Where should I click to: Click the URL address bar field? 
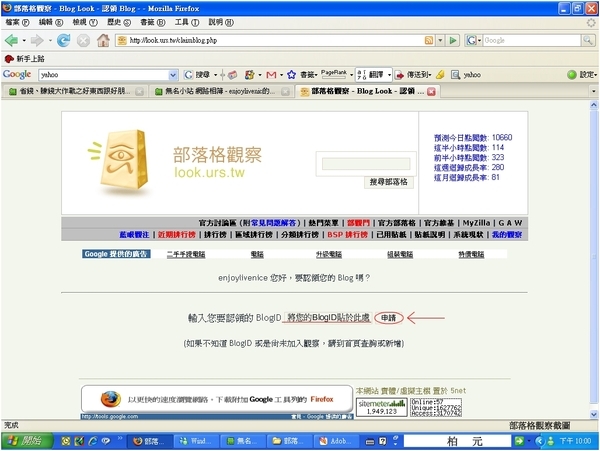(x=276, y=40)
